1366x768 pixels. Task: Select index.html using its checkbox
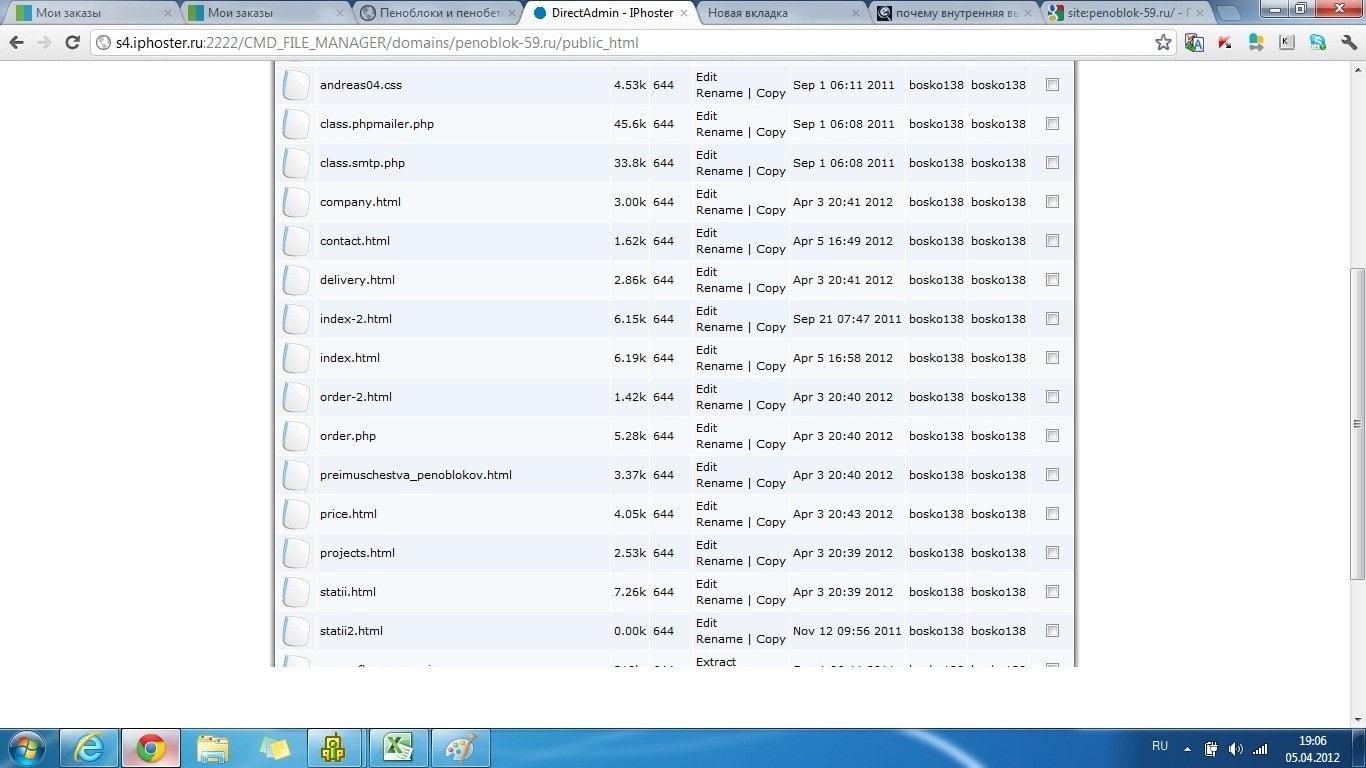click(x=1052, y=358)
